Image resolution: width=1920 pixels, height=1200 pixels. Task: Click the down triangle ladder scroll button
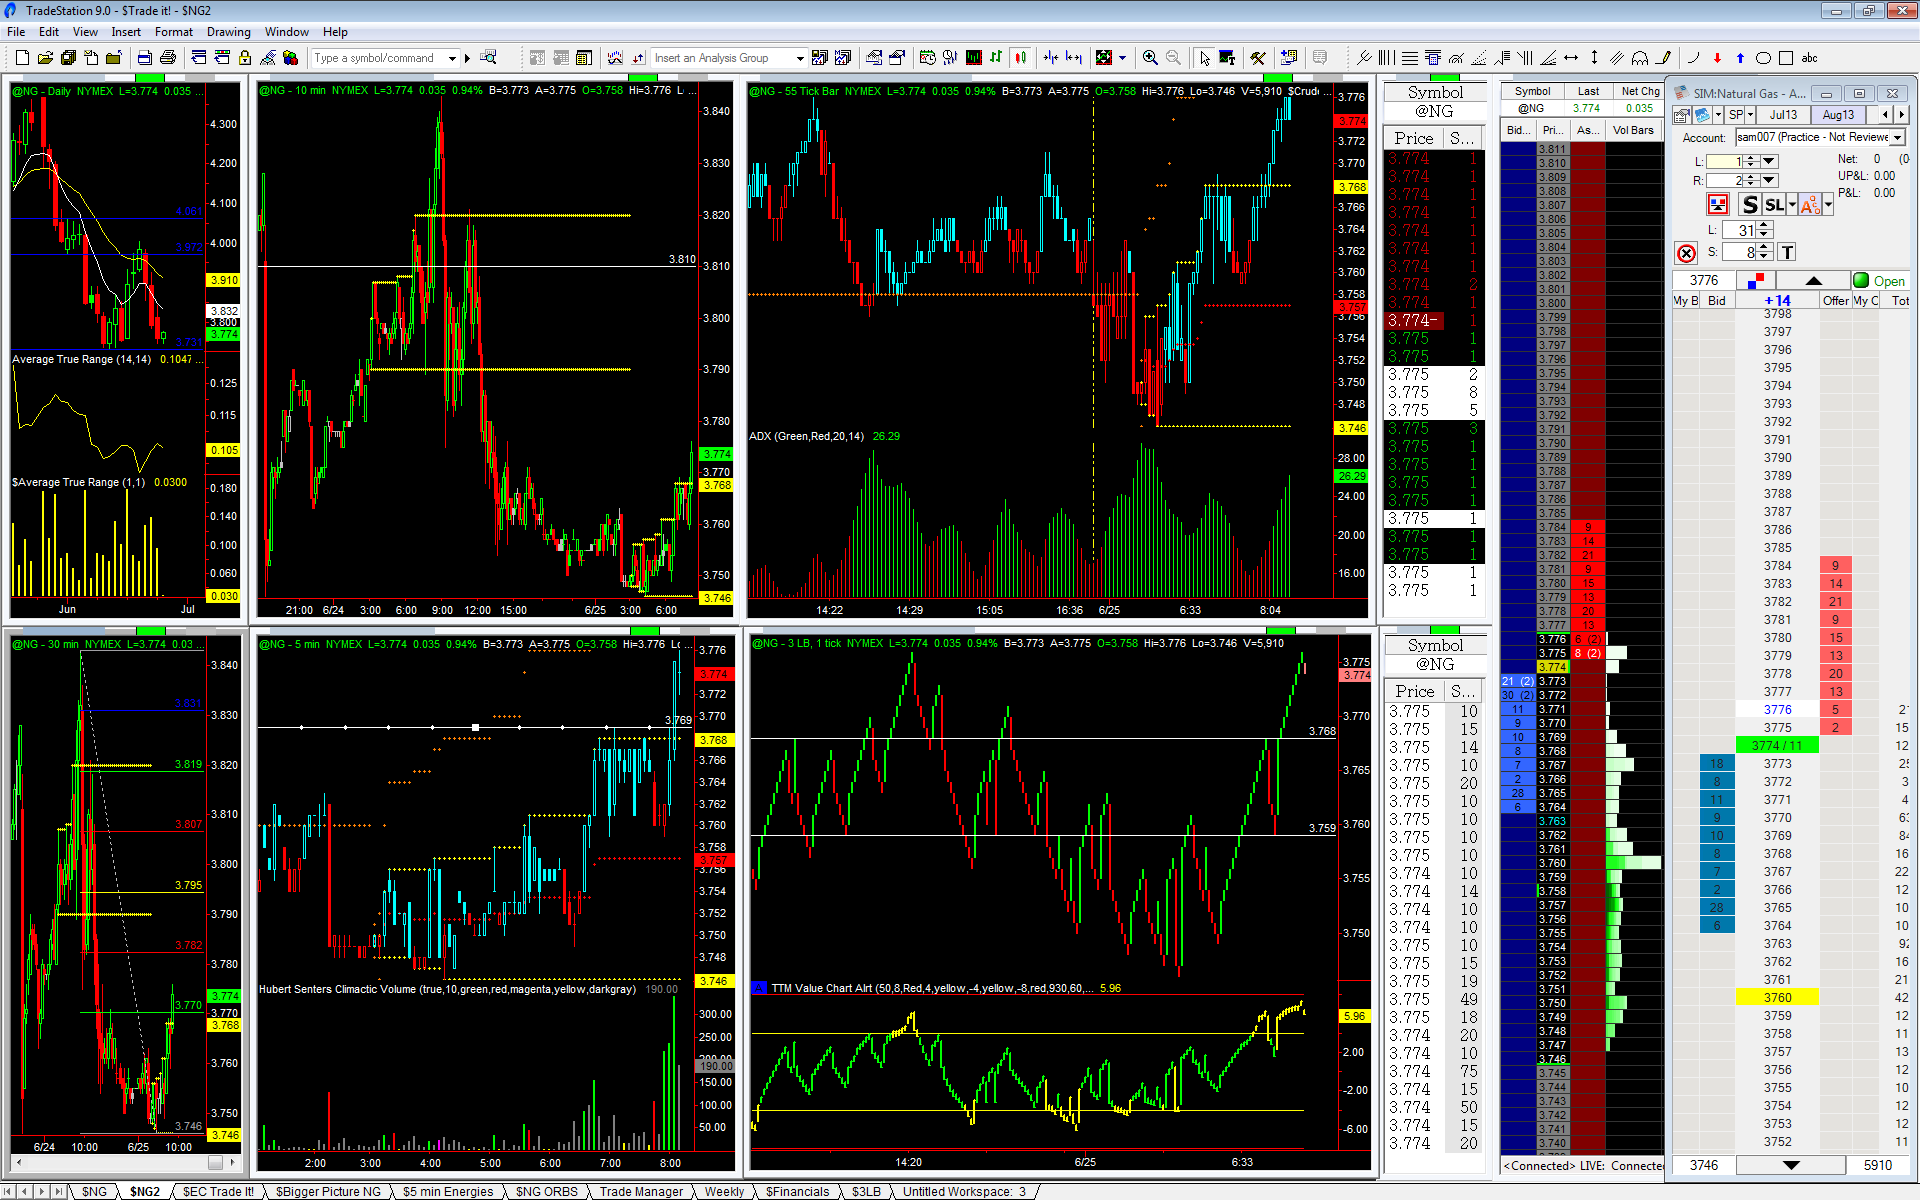coord(1791,1165)
